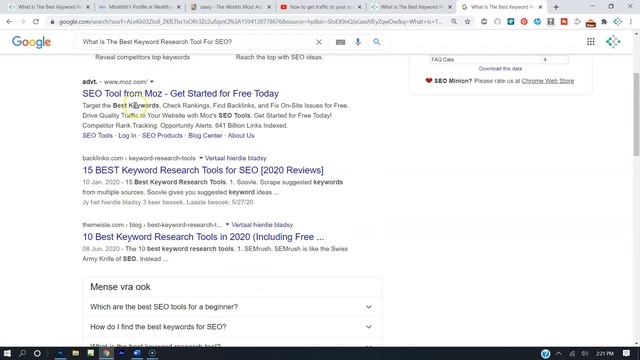Click the clock showing 2:21 PM
This screenshot has width=640, height=360.
[x=605, y=353]
